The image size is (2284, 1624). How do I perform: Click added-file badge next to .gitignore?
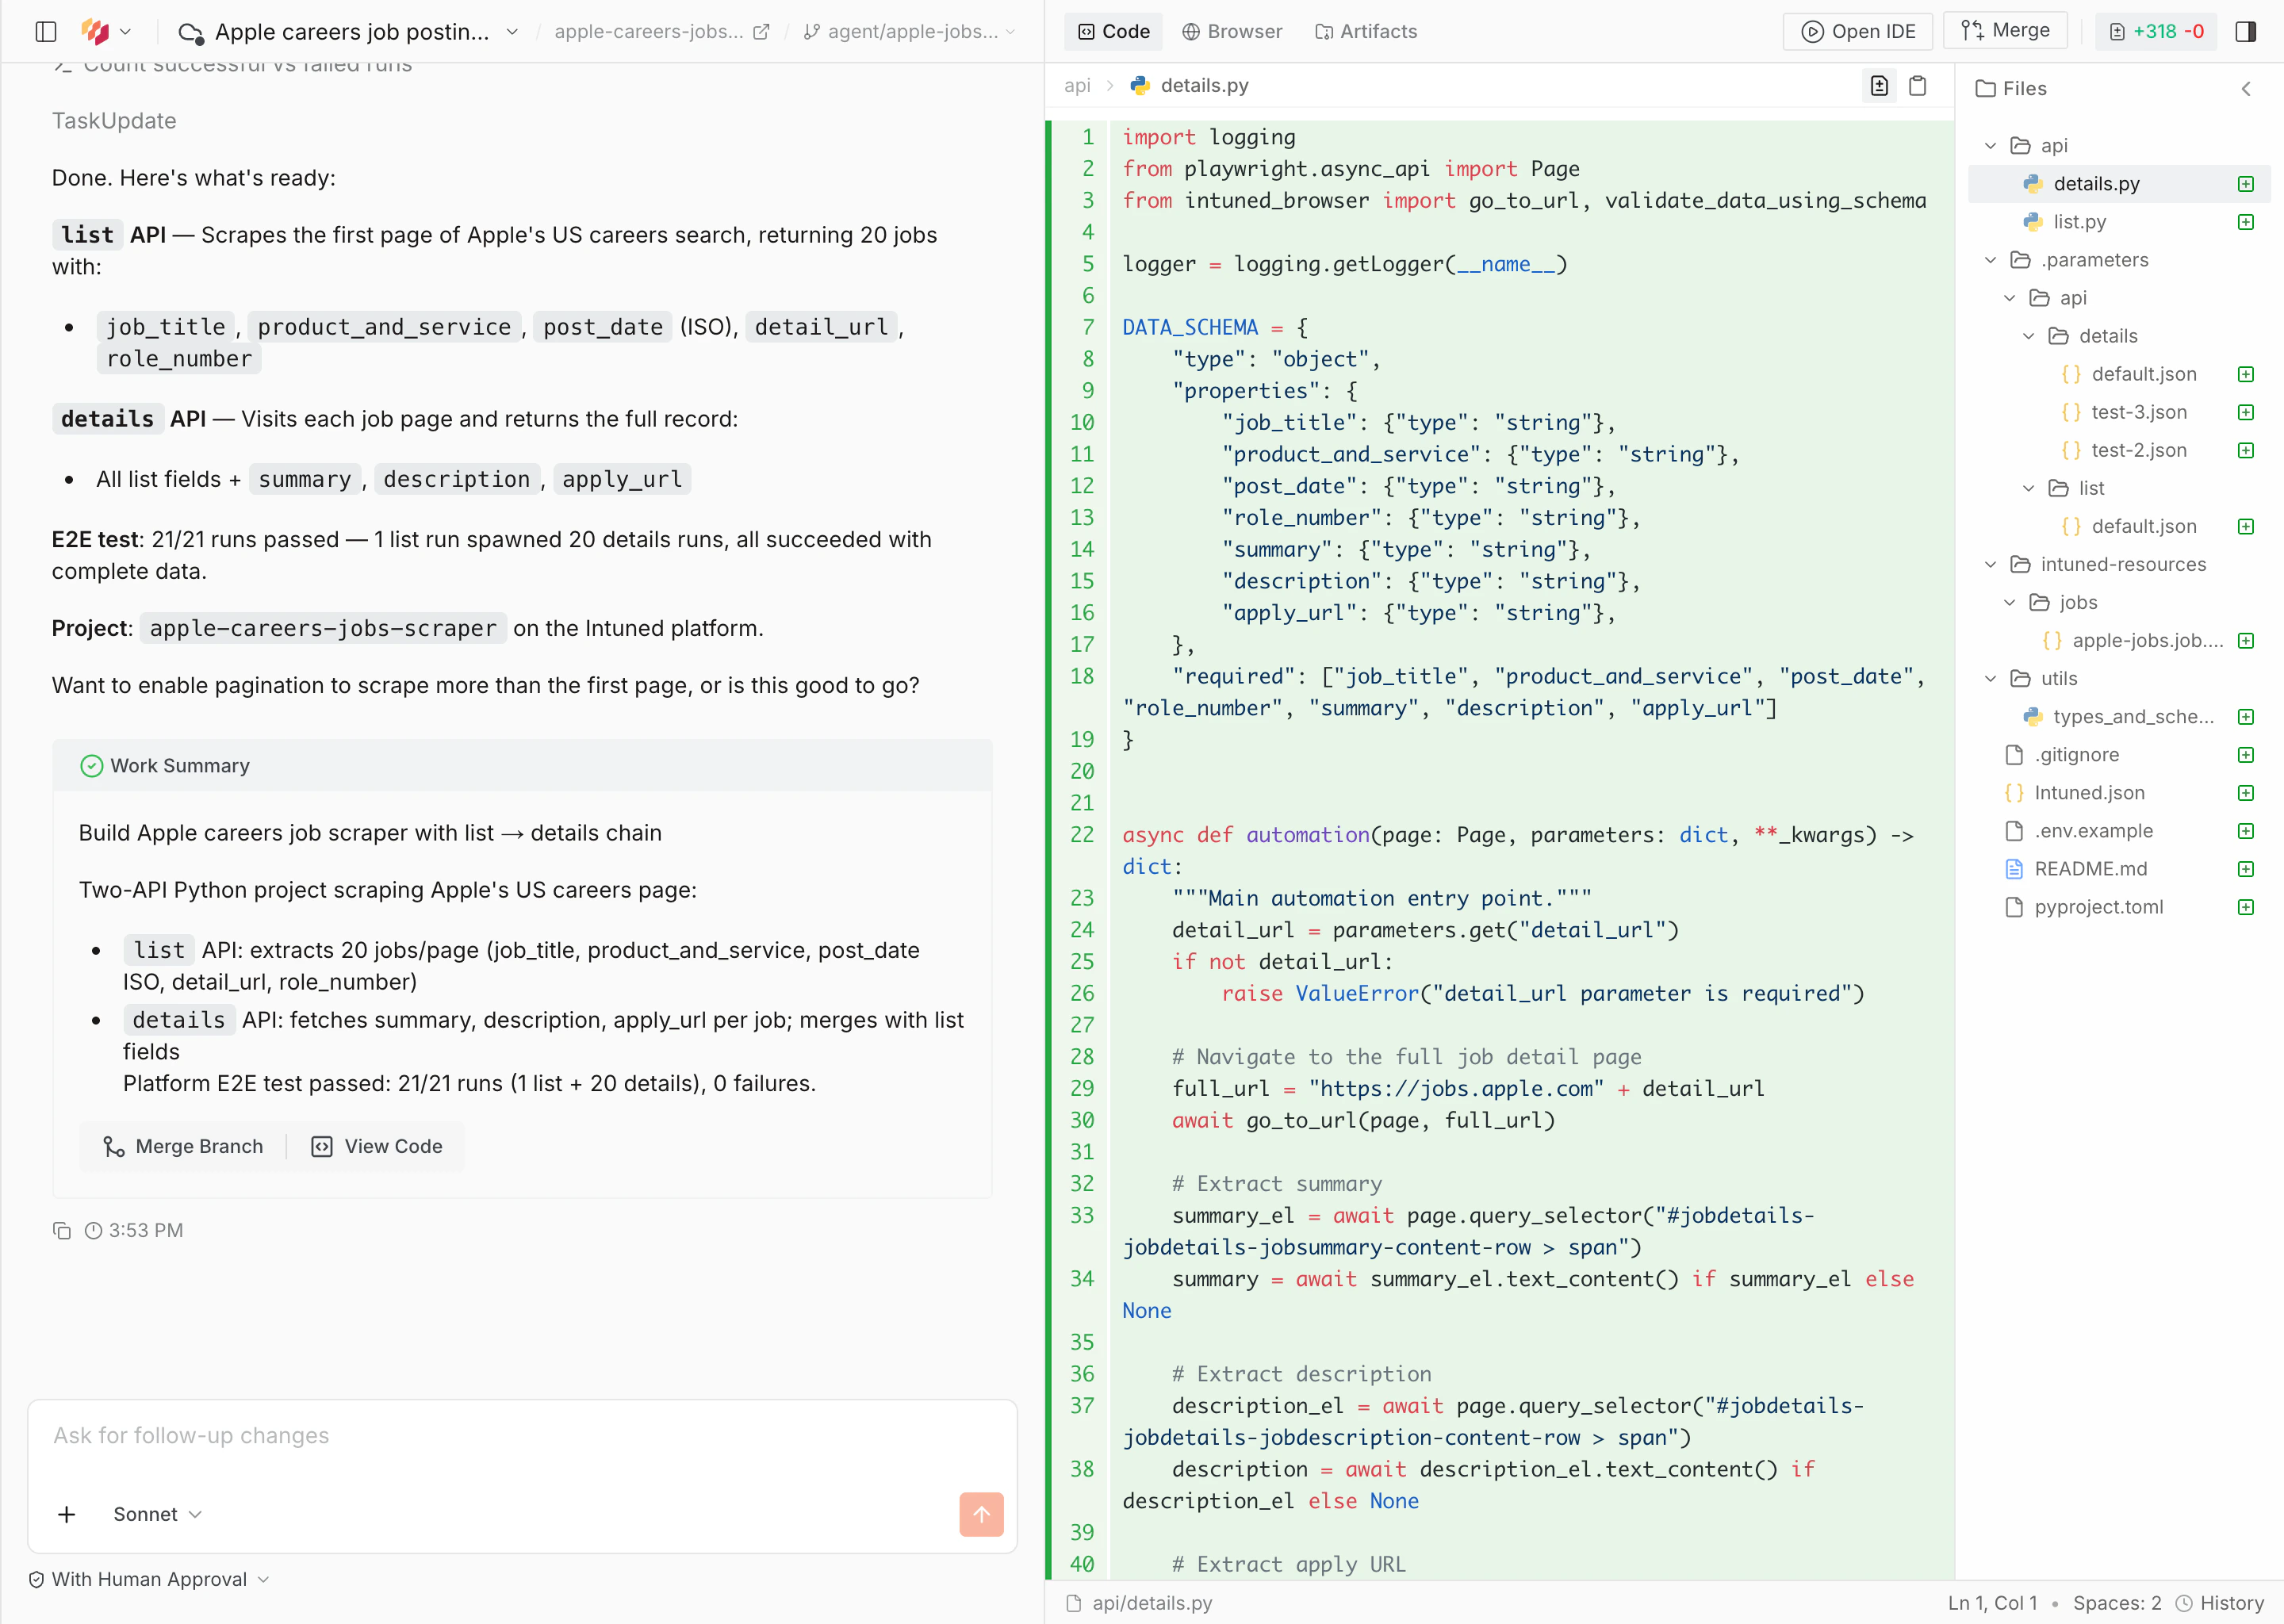click(2246, 754)
